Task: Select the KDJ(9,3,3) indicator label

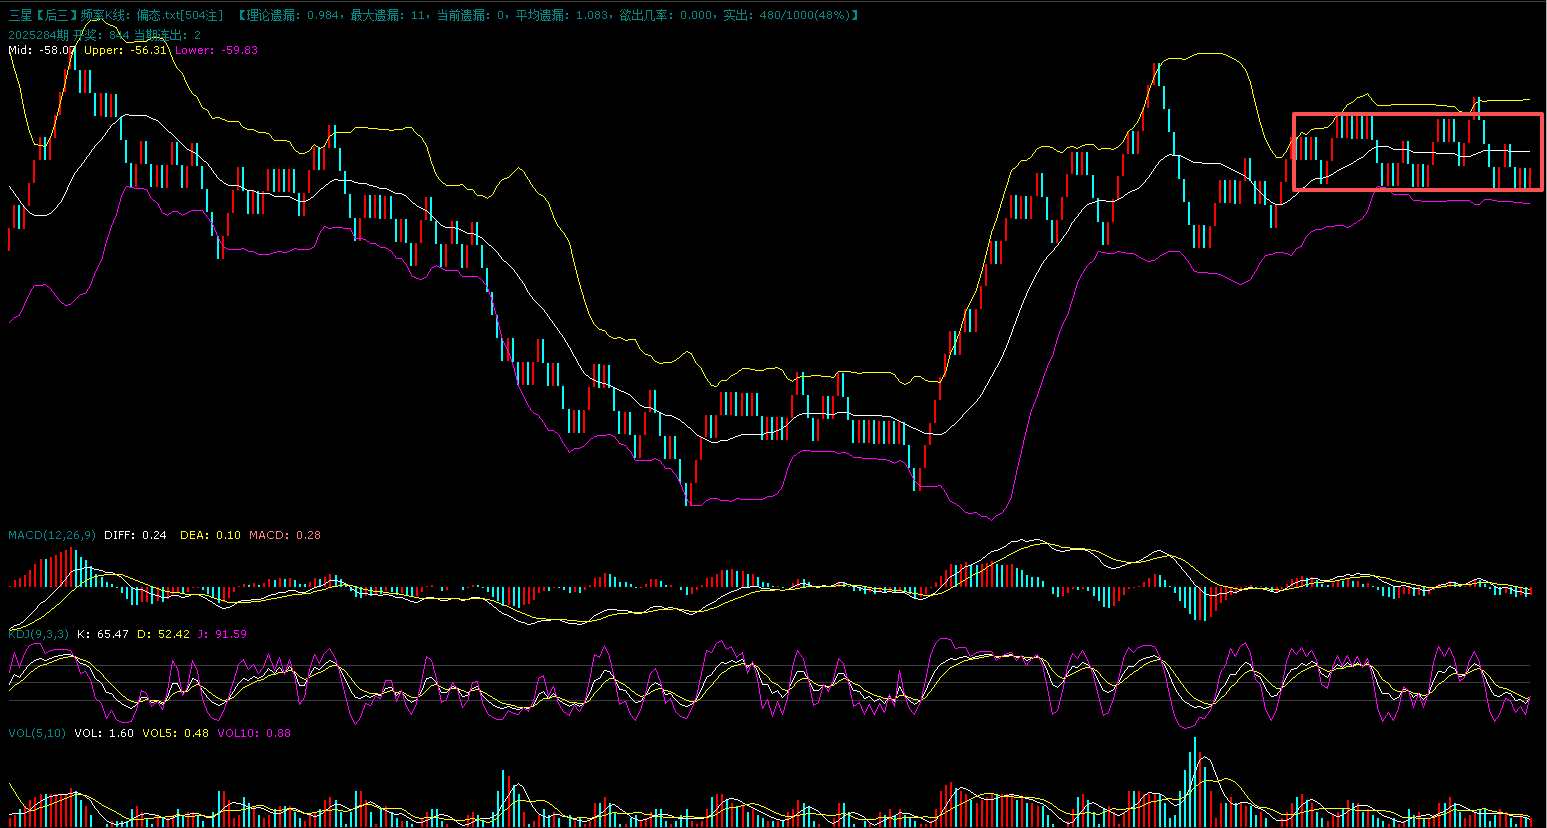Action: click(38, 634)
